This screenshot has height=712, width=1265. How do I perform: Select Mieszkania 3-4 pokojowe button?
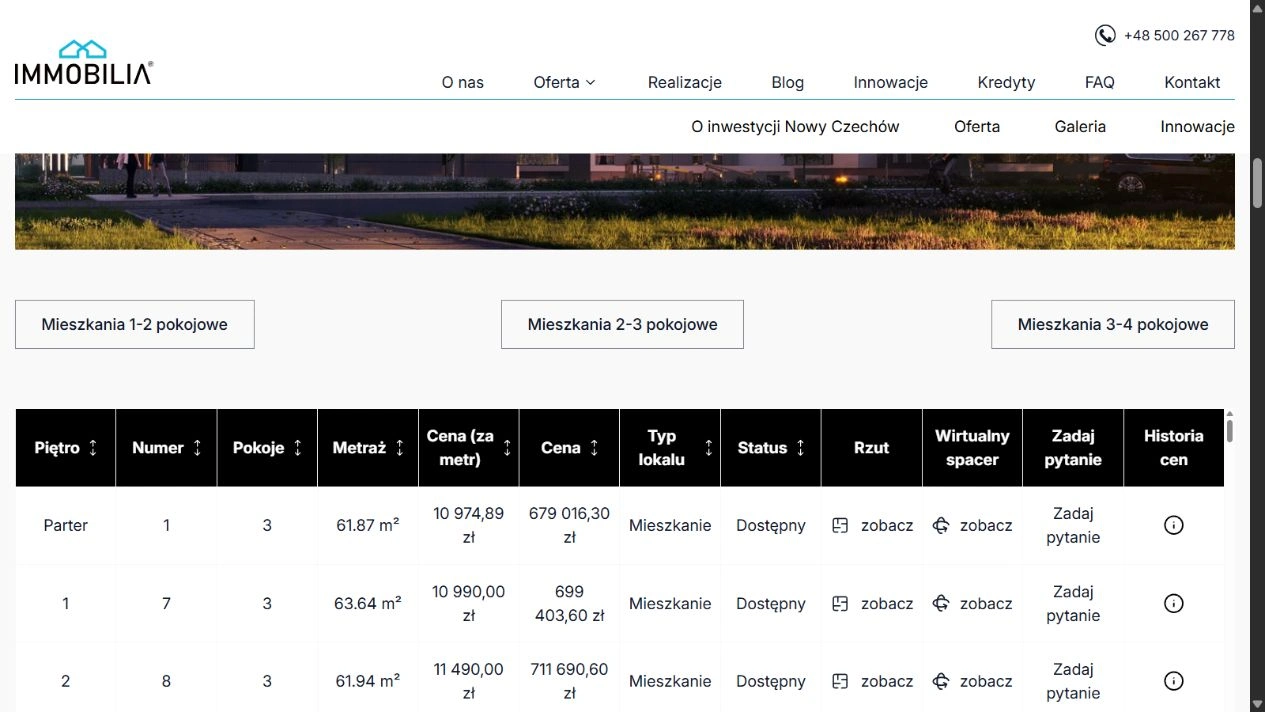pyautogui.click(x=1113, y=324)
